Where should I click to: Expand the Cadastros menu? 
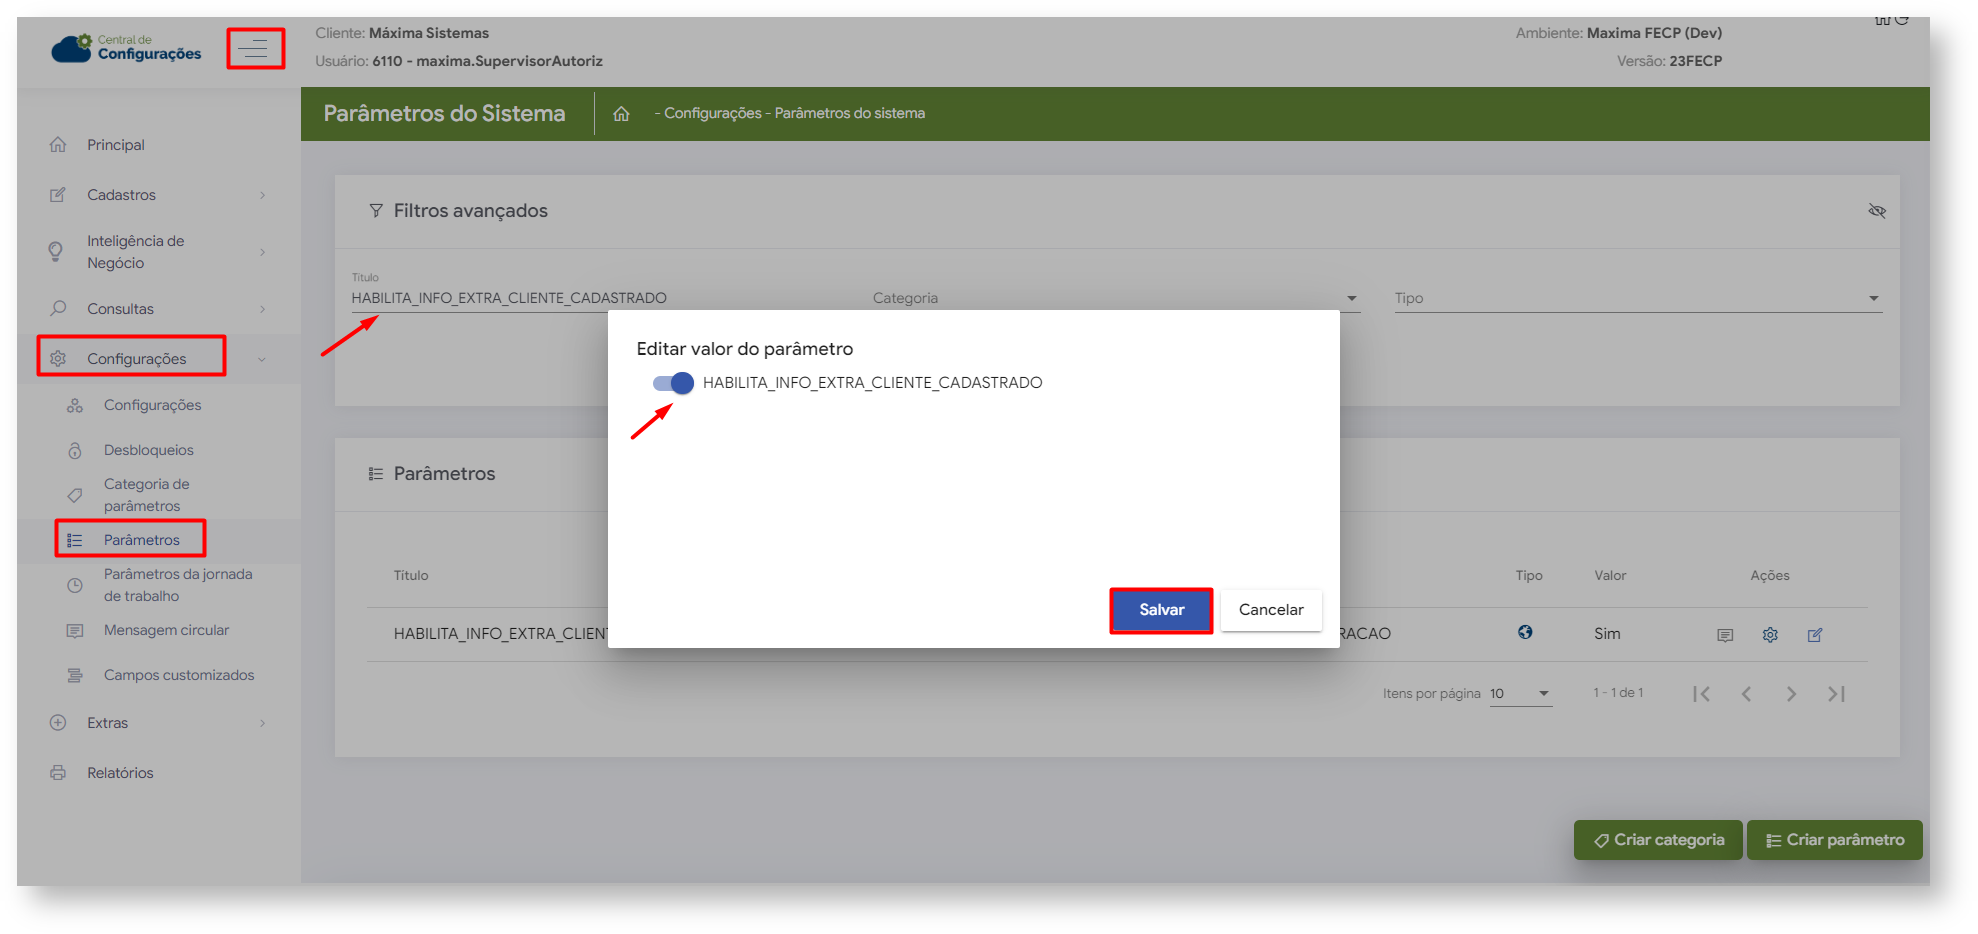click(x=157, y=195)
